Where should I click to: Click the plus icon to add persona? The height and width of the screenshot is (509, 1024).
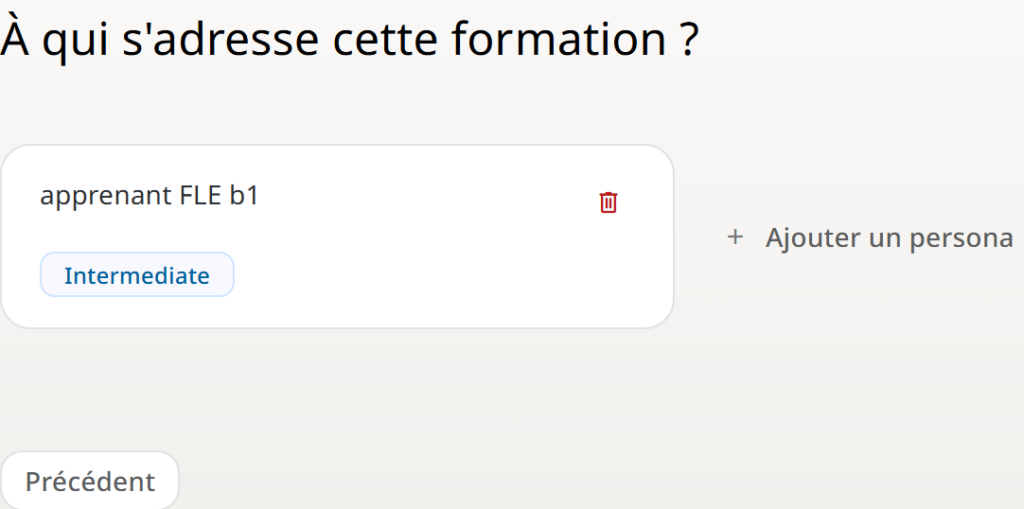(x=736, y=238)
